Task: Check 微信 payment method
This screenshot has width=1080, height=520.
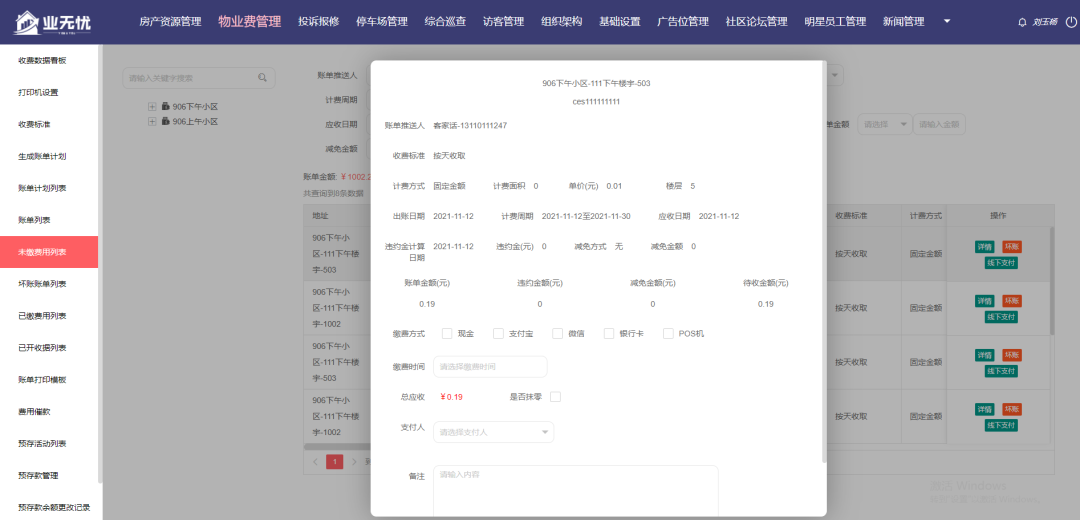Action: click(x=558, y=333)
